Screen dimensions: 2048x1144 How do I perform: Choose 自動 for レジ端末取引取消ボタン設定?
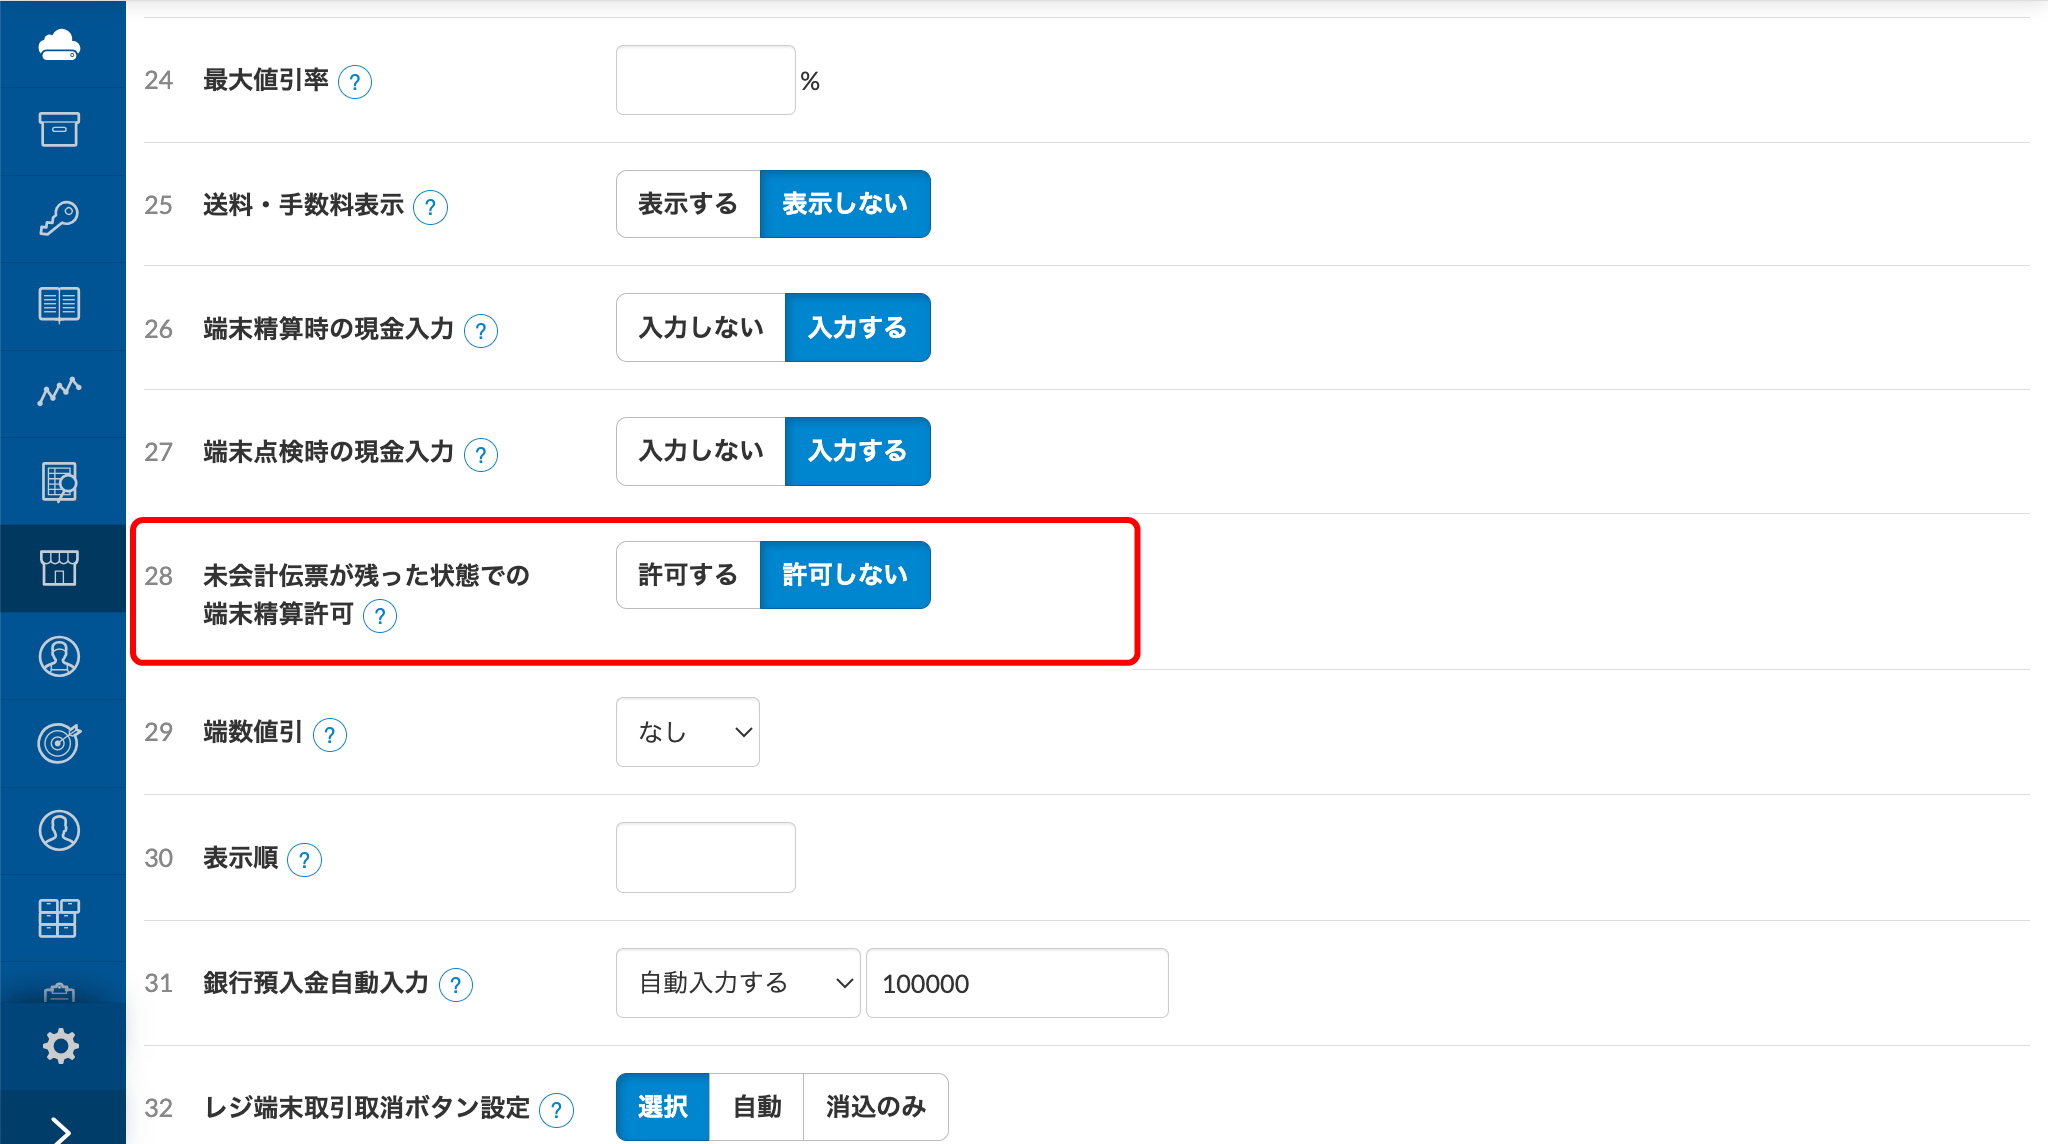(x=756, y=1107)
